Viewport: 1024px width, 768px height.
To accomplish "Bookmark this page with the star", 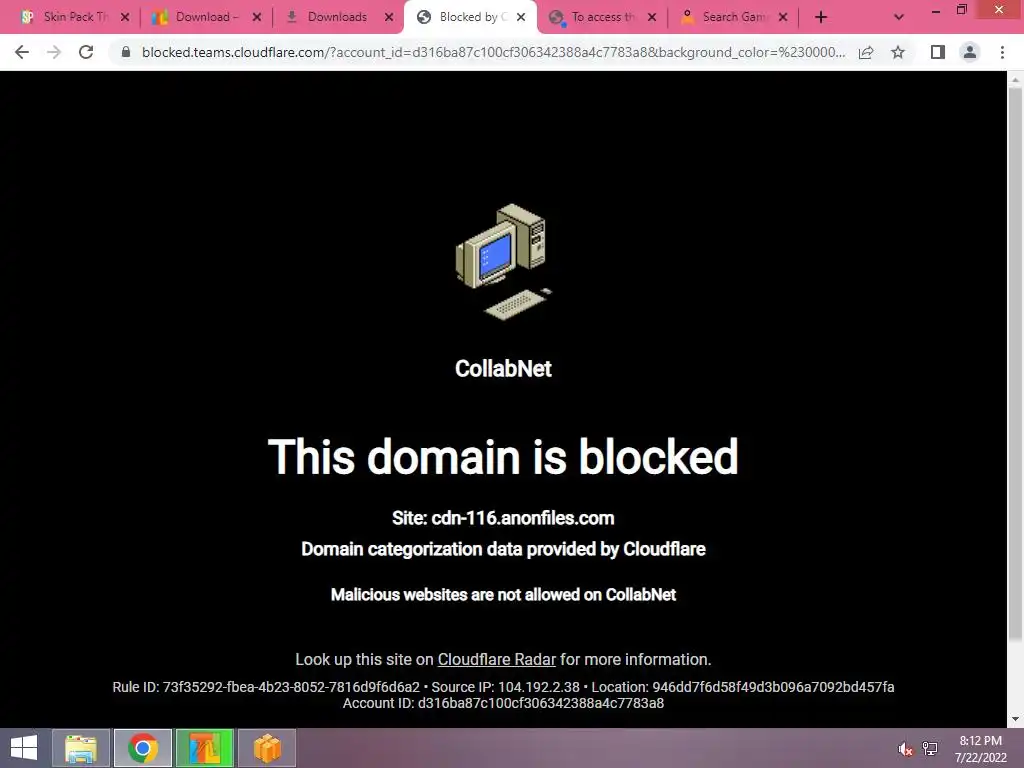I will pyautogui.click(x=898, y=52).
